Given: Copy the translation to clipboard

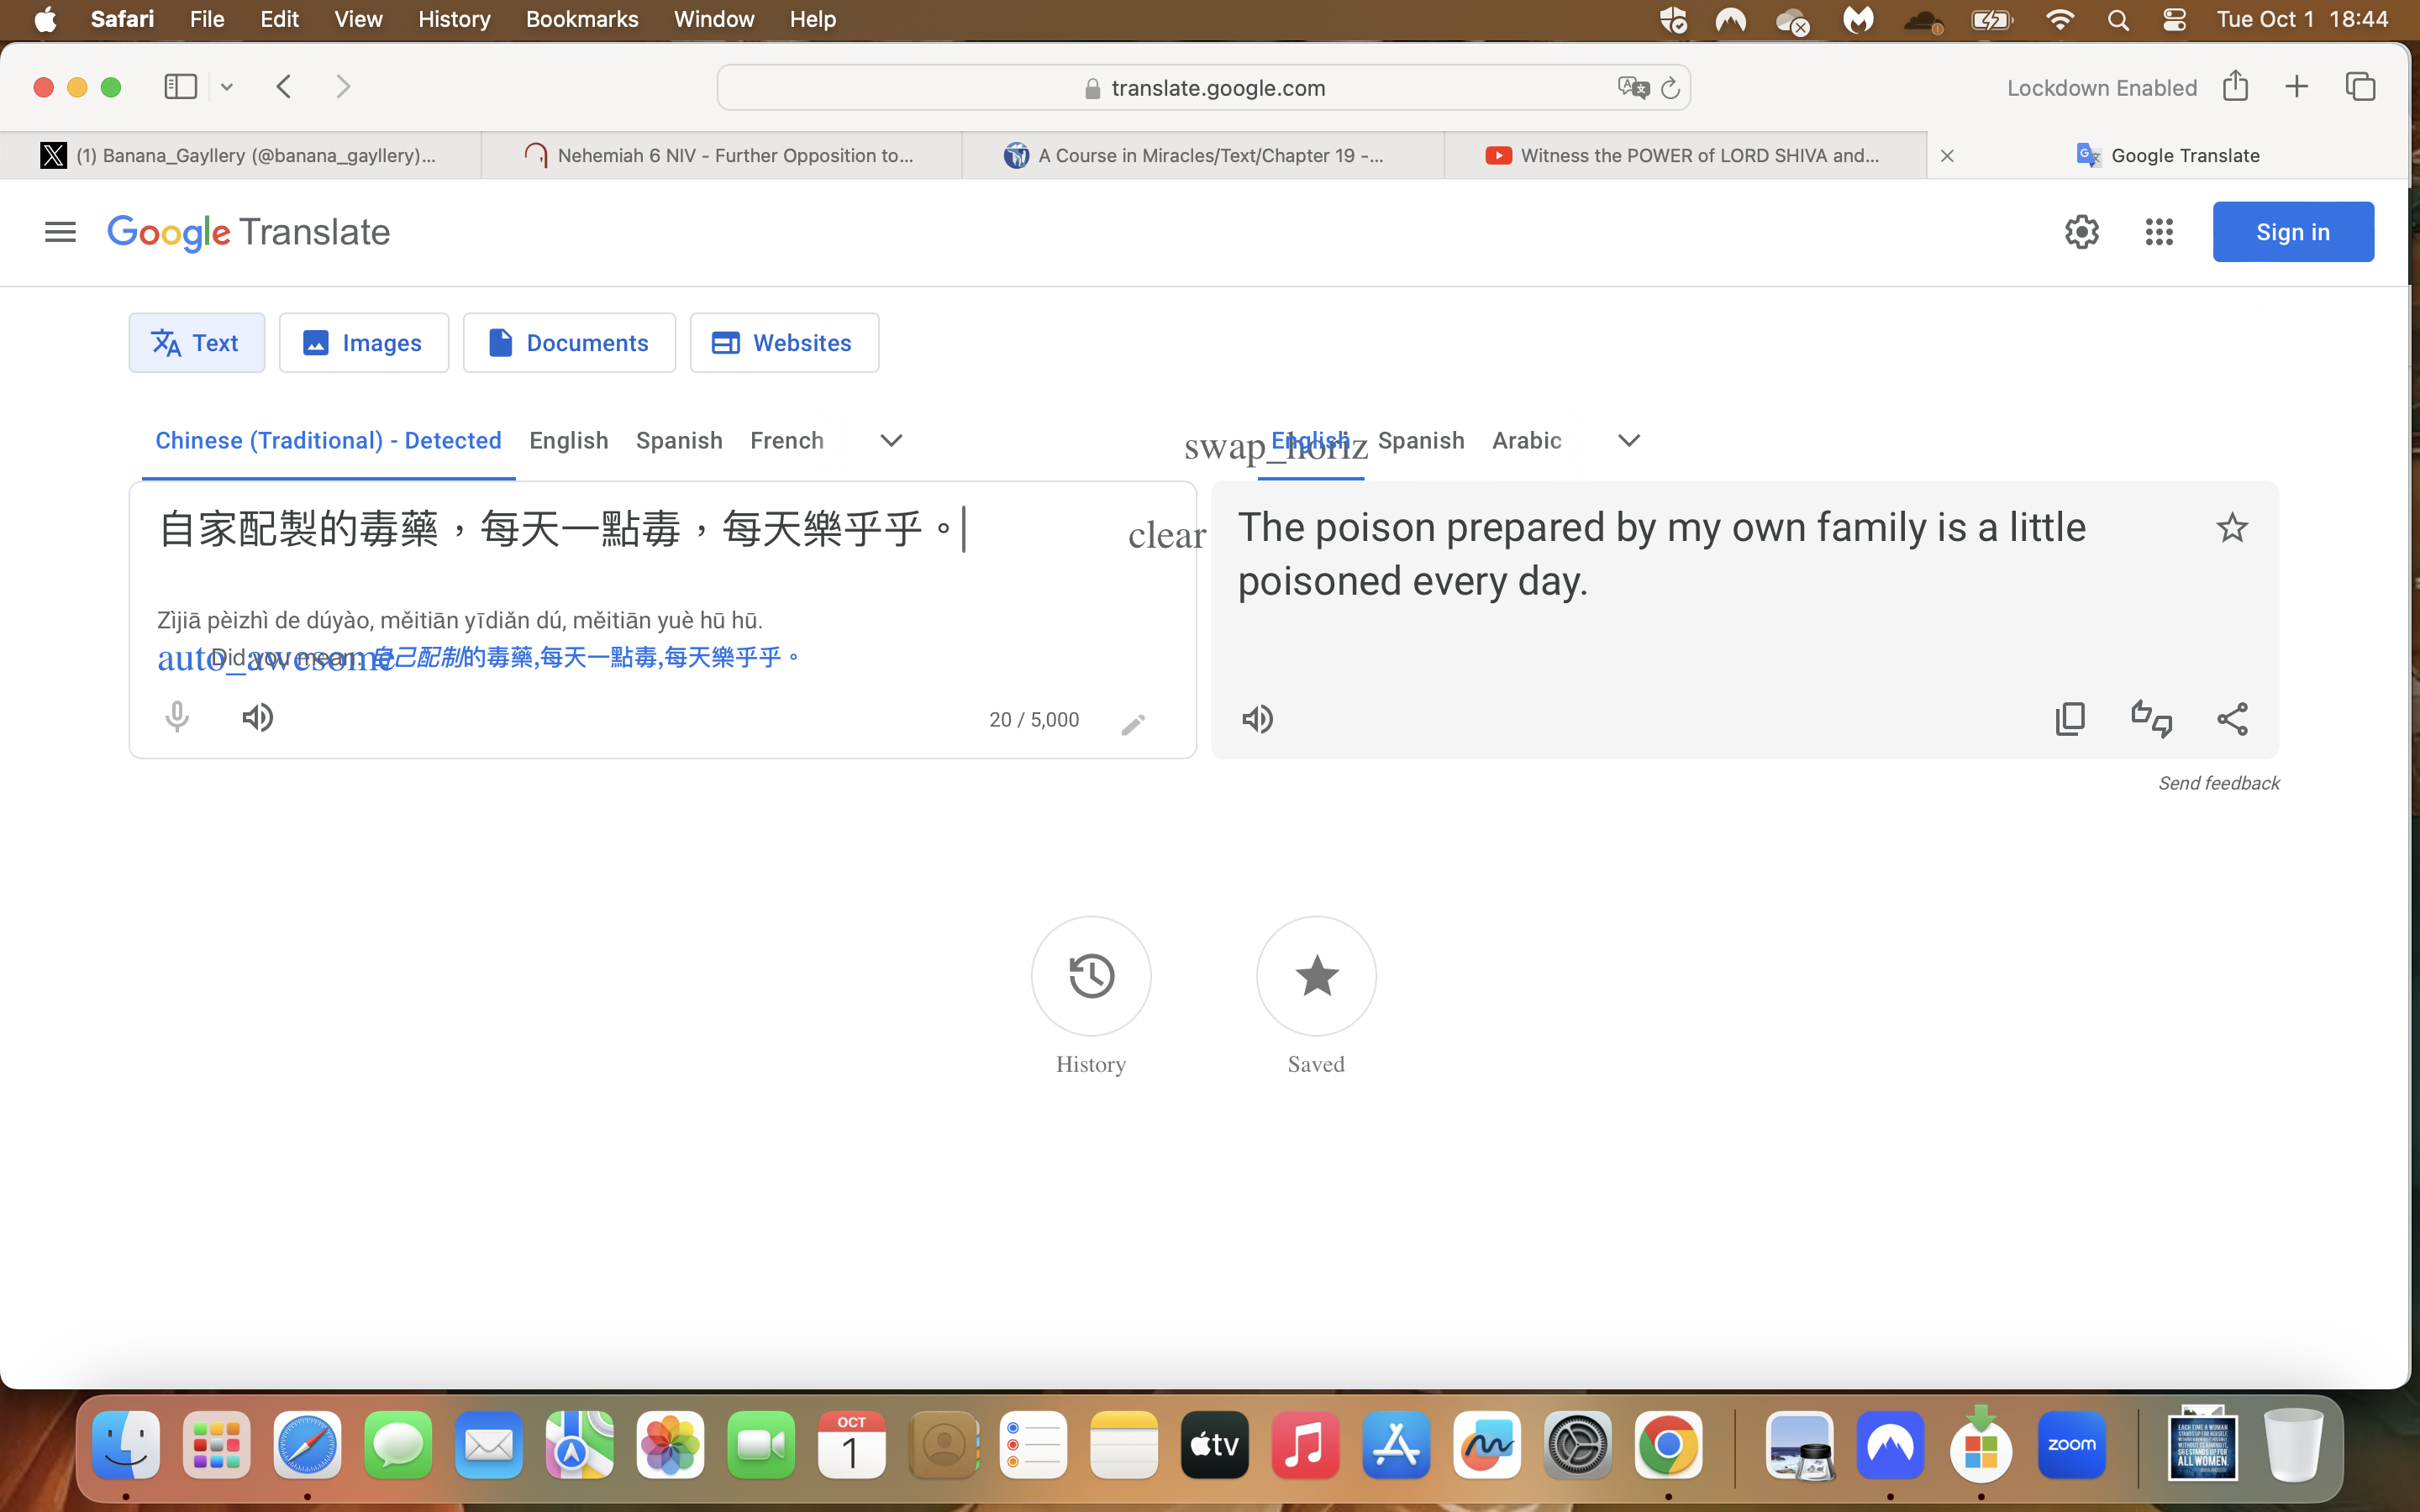Looking at the screenshot, I should click(2070, 719).
